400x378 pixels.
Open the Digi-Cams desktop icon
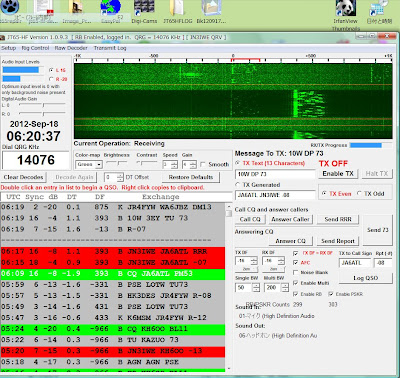pos(144,11)
